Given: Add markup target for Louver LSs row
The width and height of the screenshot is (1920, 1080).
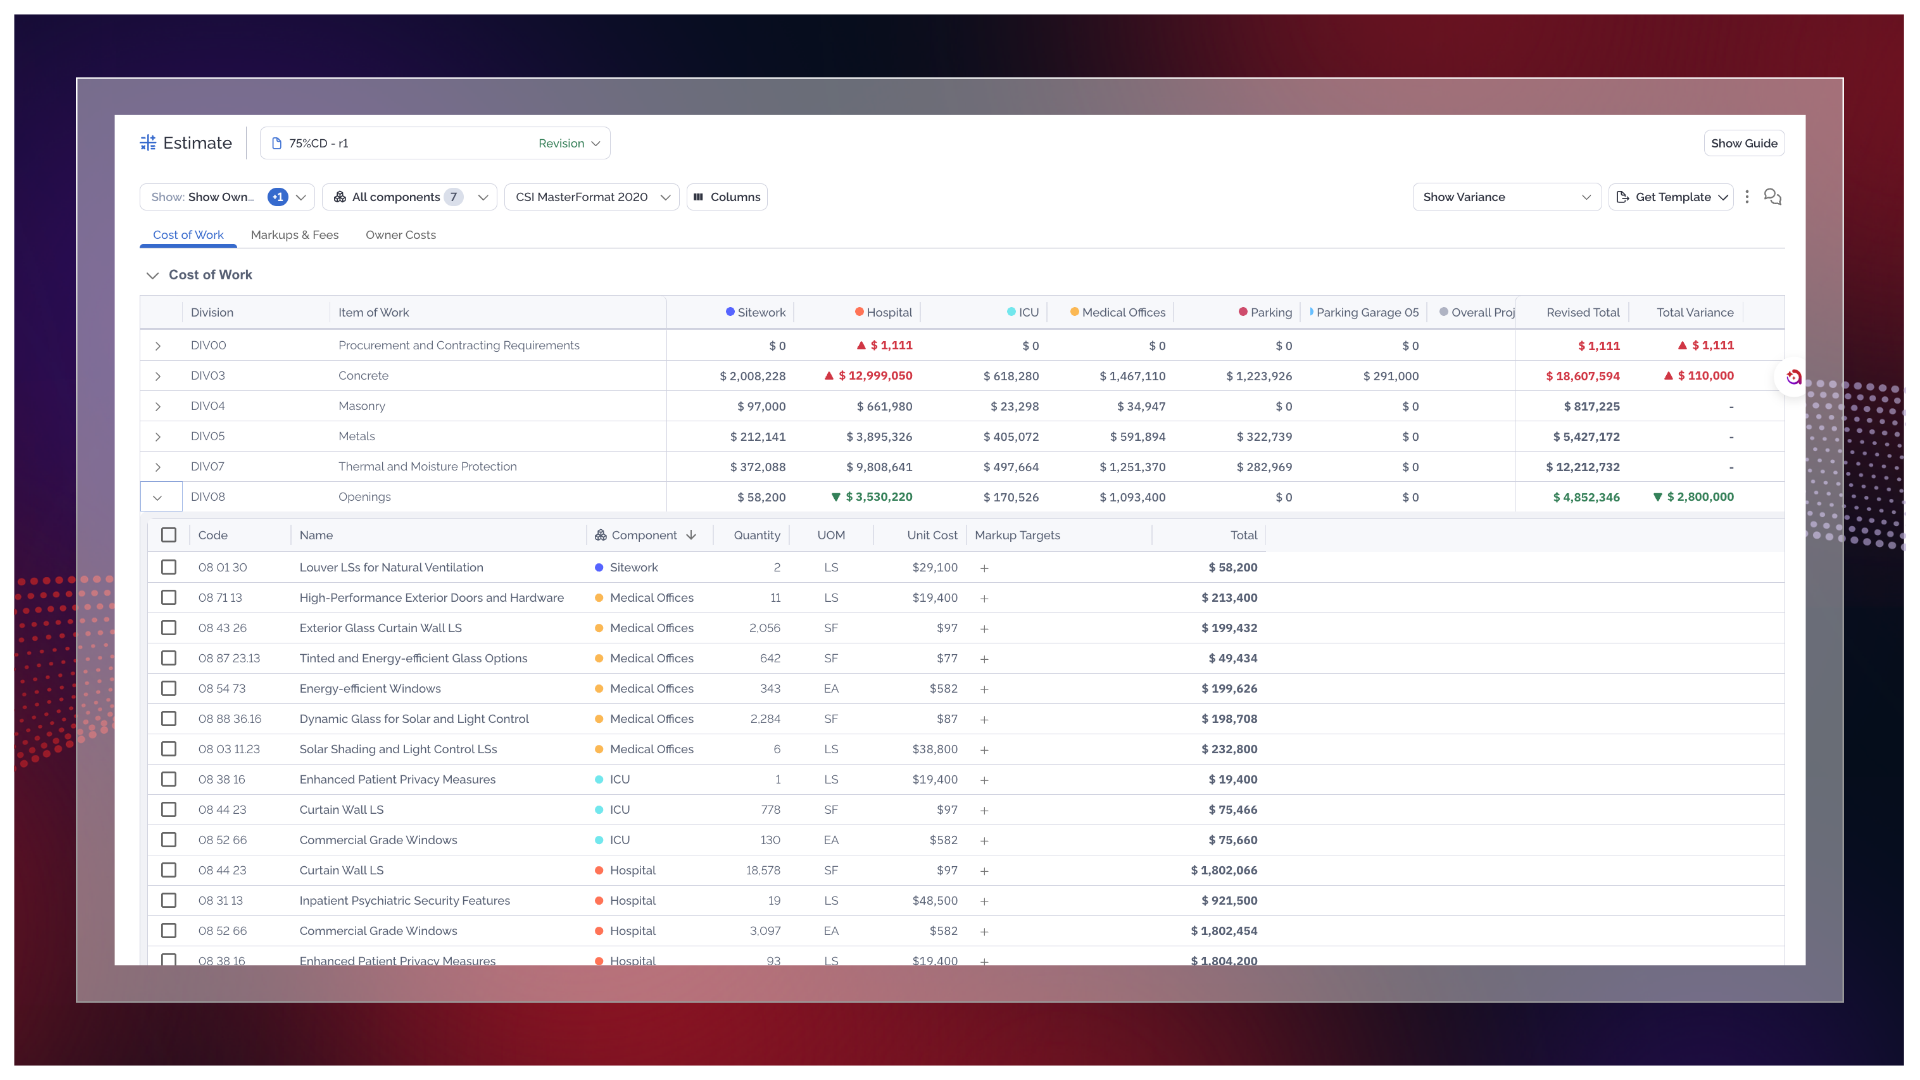Looking at the screenshot, I should [984, 568].
